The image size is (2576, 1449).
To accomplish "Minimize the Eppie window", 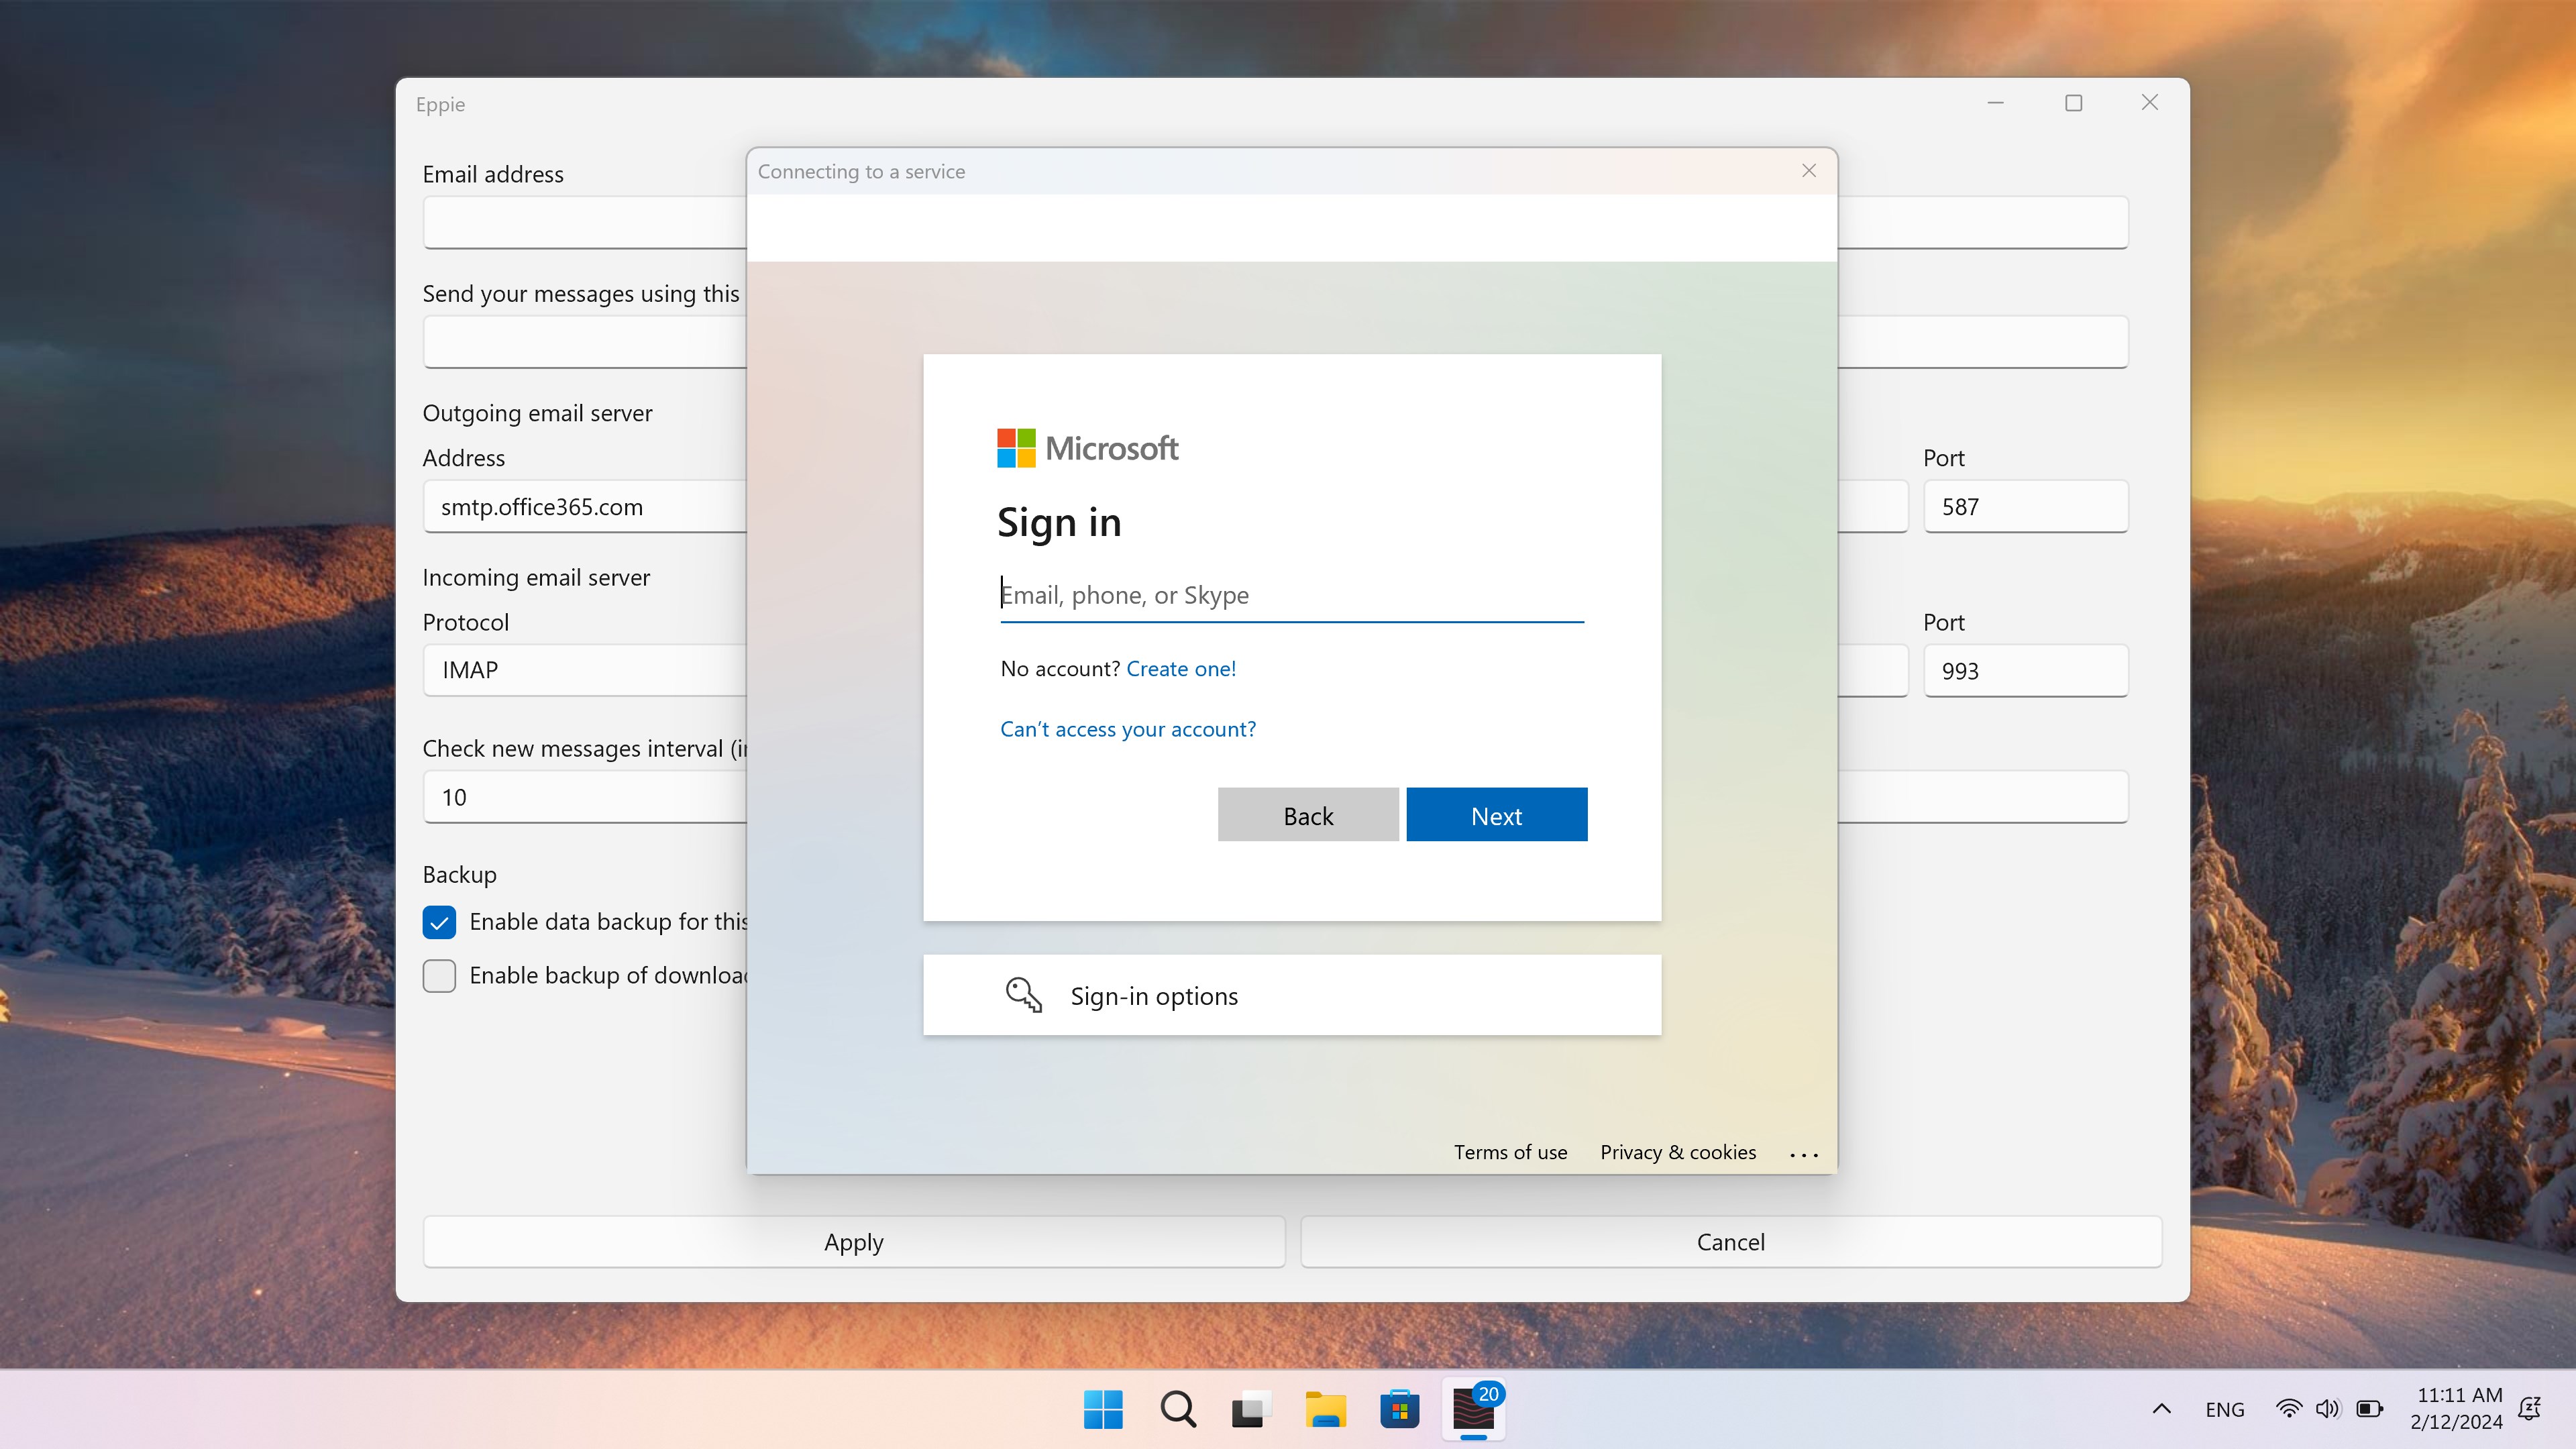I will pos(1995,103).
